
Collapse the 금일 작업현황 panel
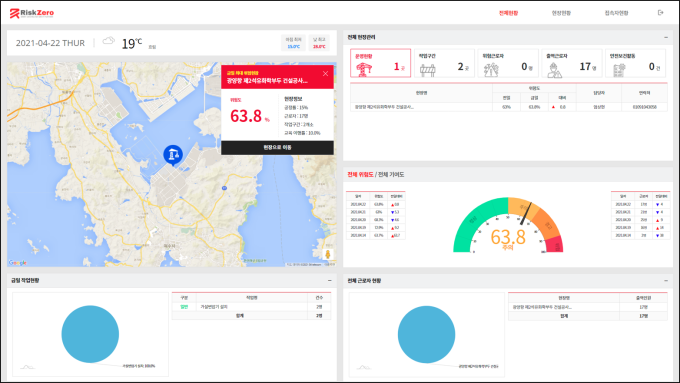point(330,281)
